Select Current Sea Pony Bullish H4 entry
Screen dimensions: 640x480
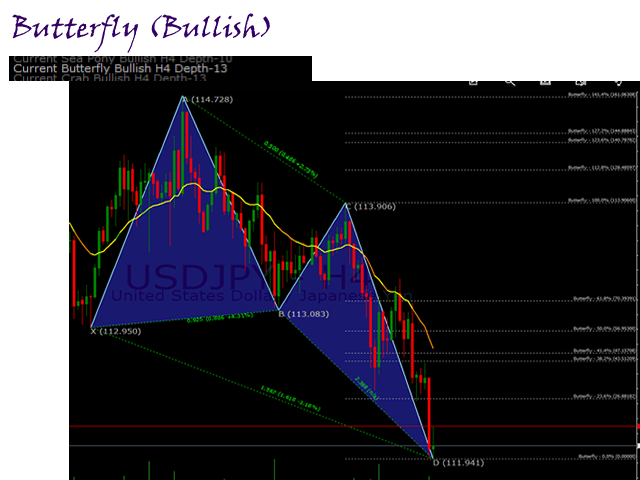point(119,58)
